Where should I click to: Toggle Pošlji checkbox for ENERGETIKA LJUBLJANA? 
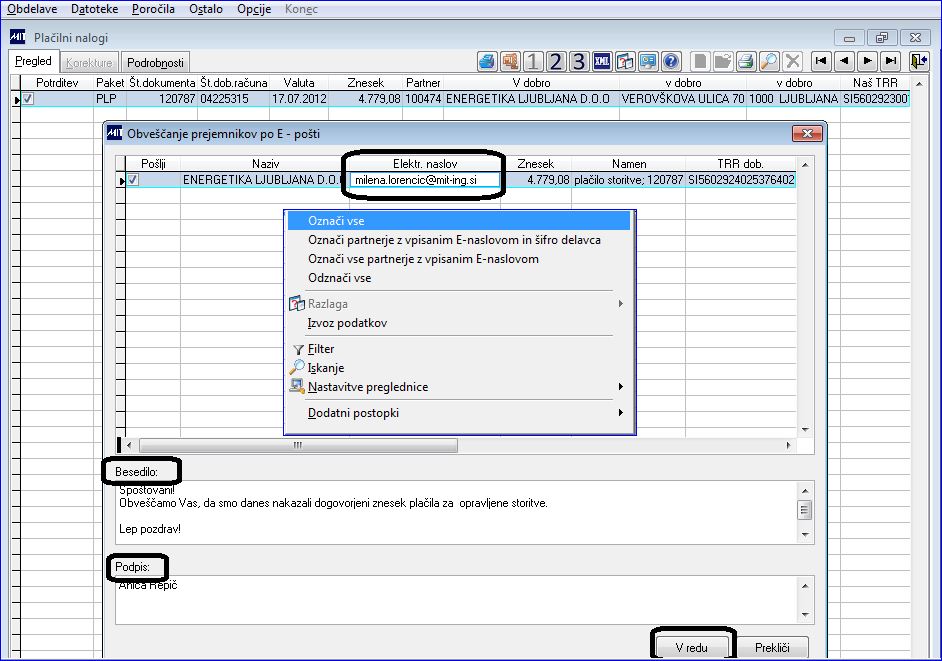133,180
